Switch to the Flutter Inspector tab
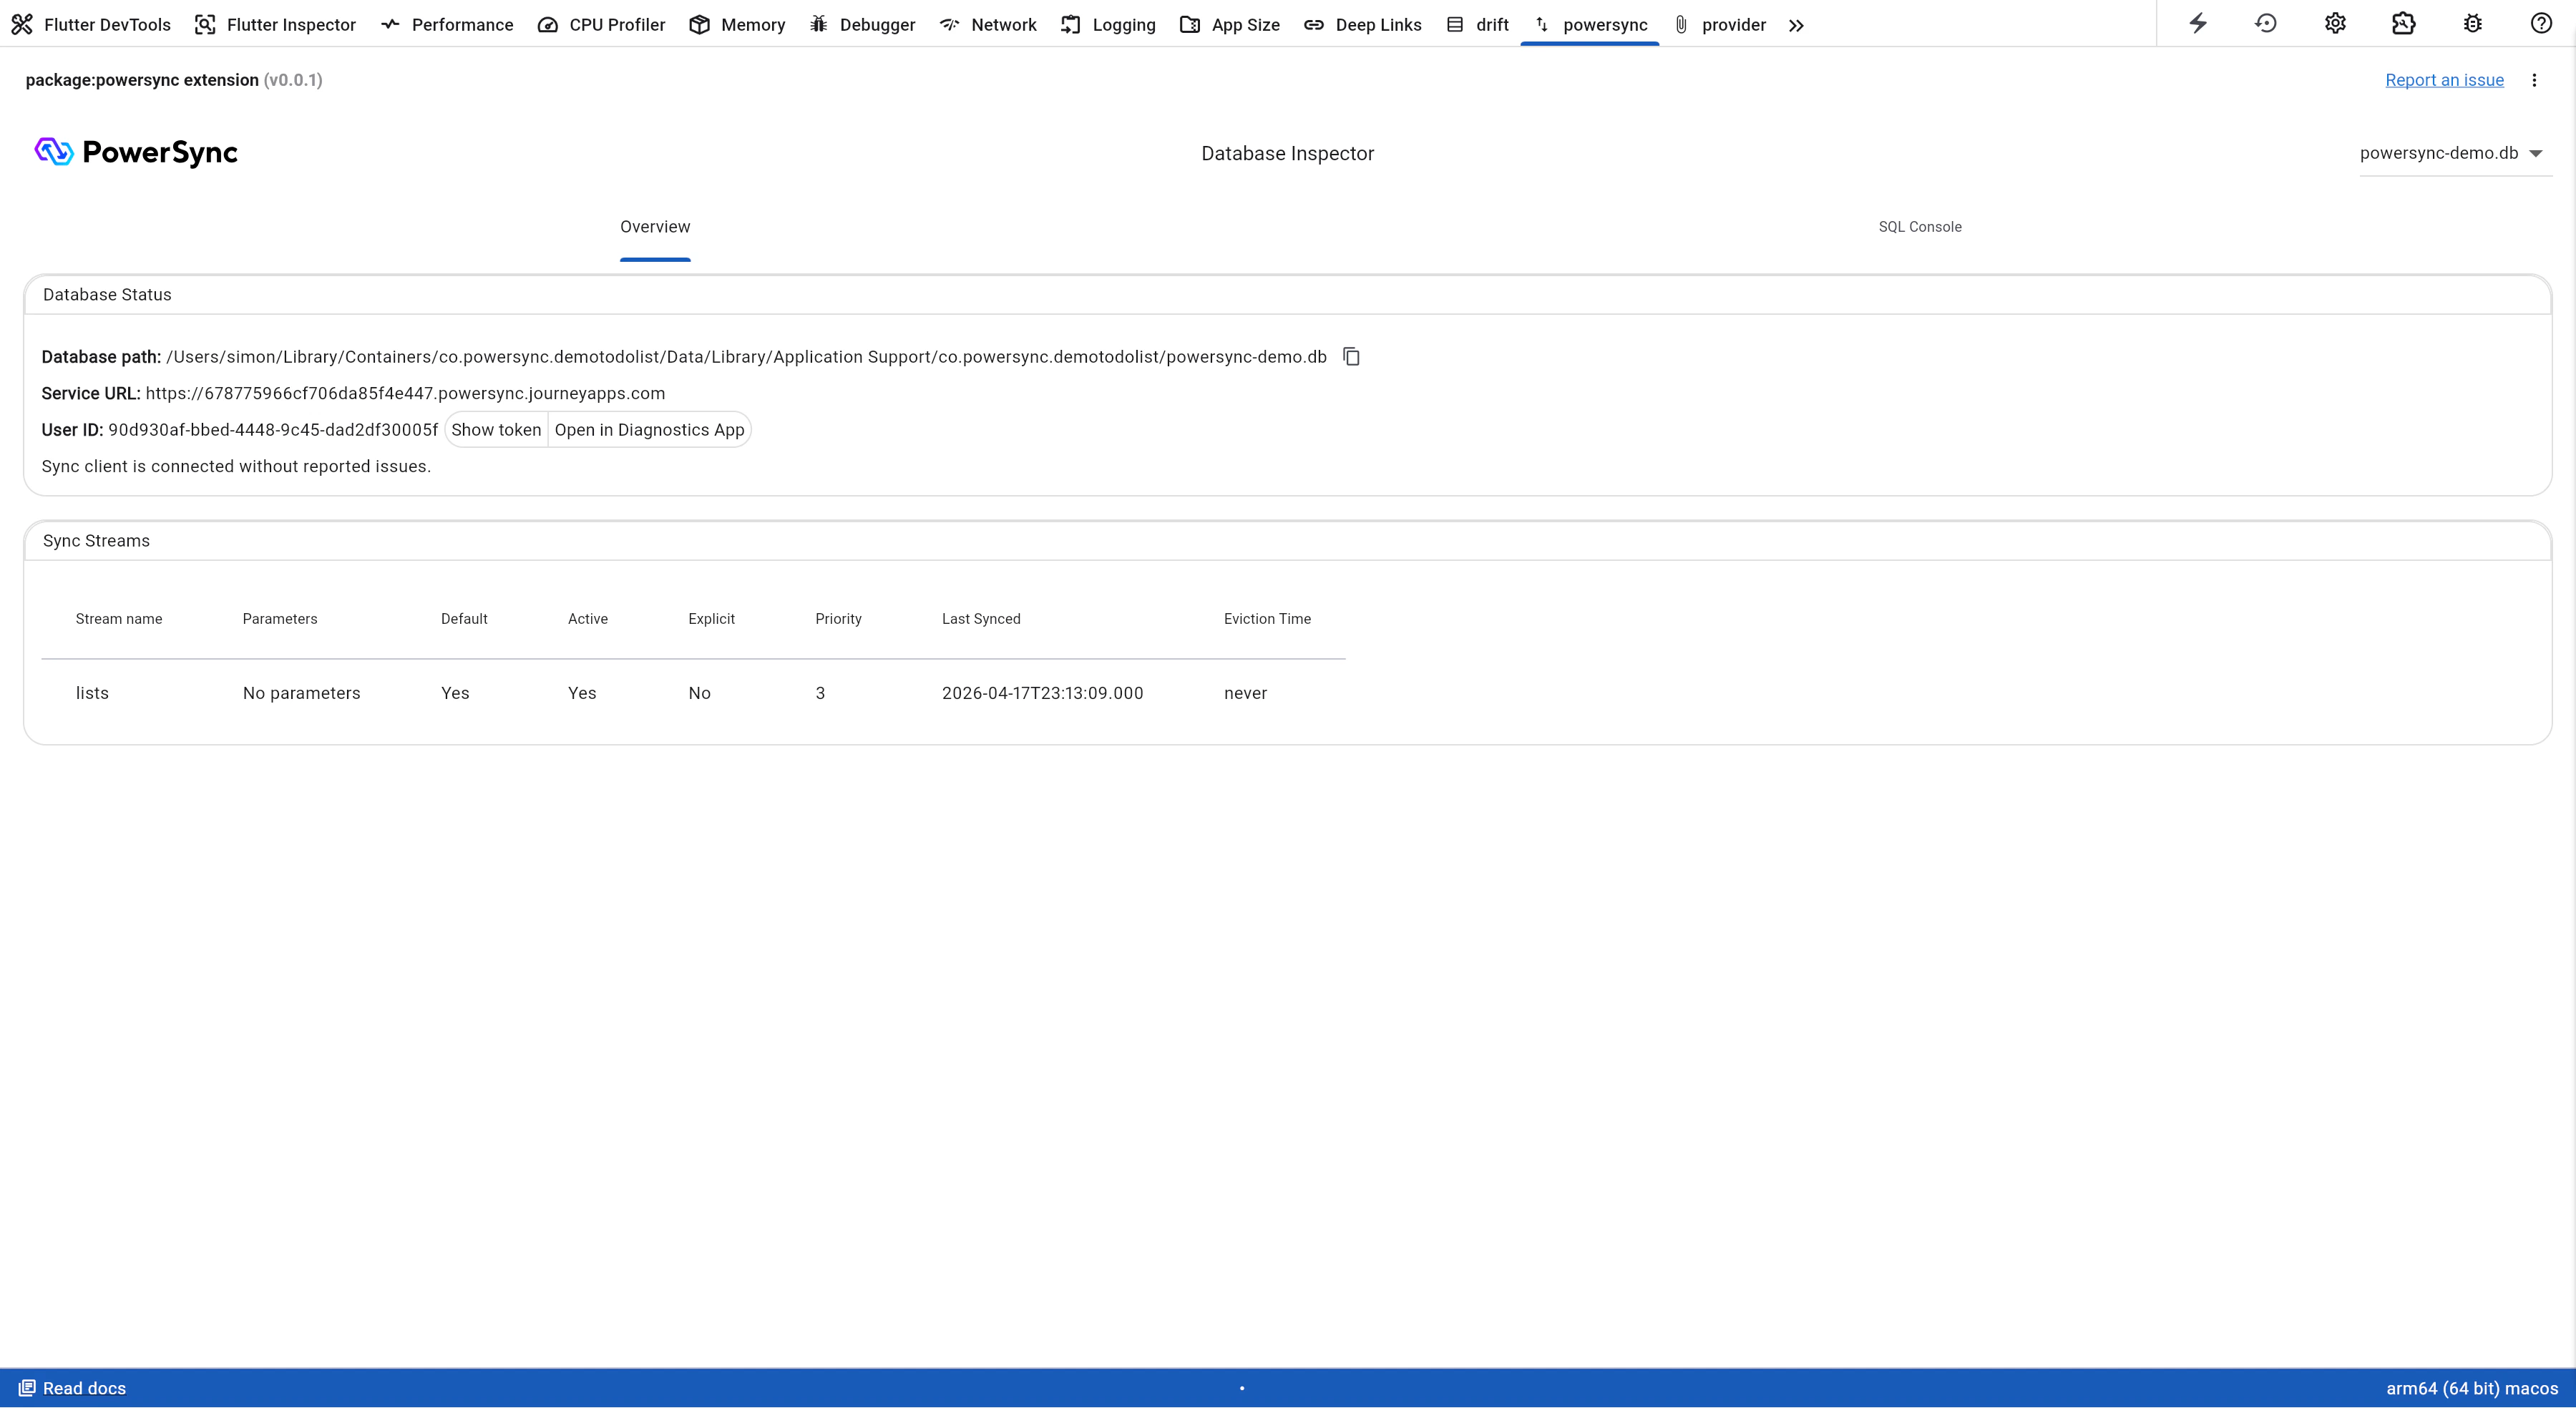This screenshot has height=1408, width=2576. (275, 24)
